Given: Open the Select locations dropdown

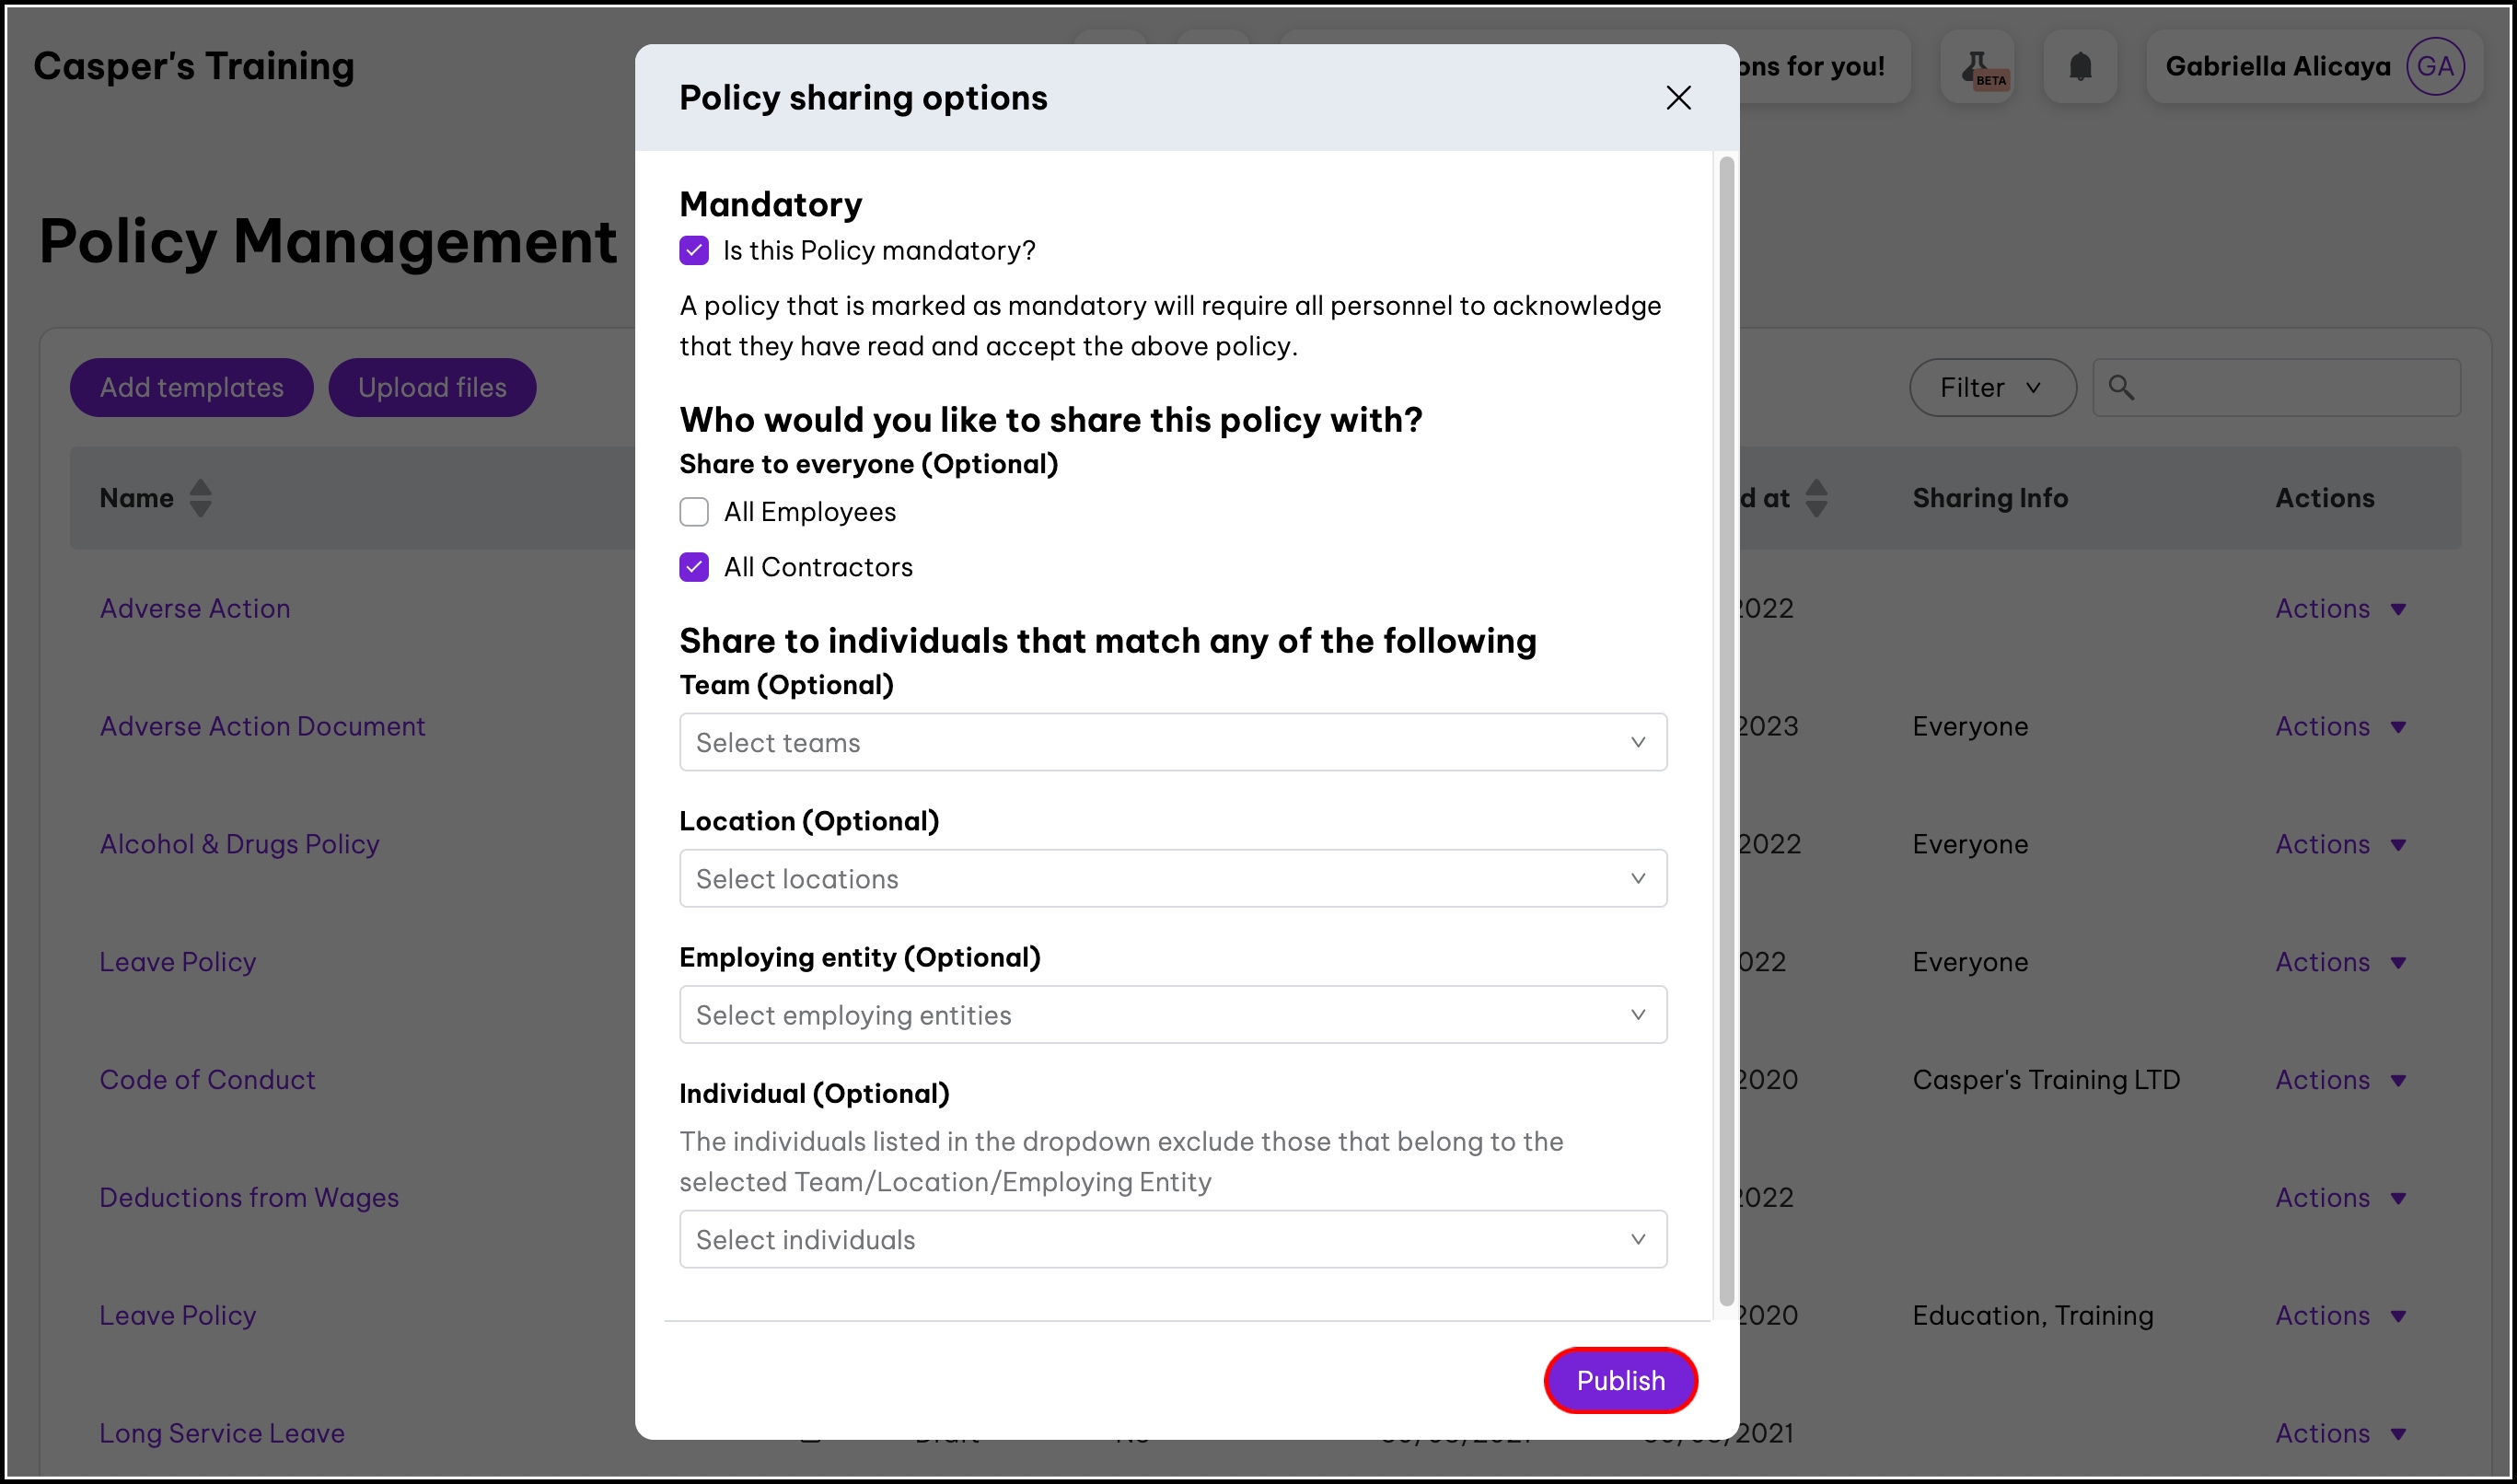Looking at the screenshot, I should point(1172,878).
